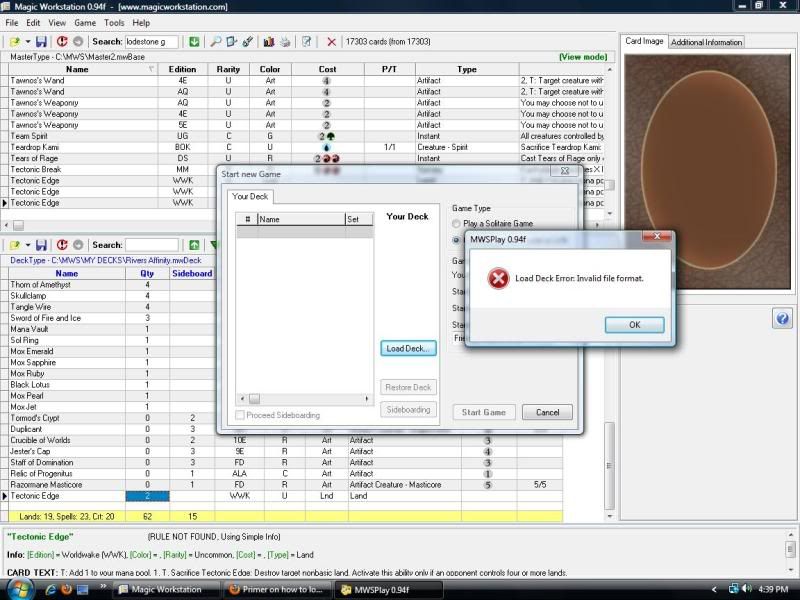Image resolution: width=800 pixels, height=600 pixels.
Task: Click the open database icon in the top toolbar
Action: (14, 42)
